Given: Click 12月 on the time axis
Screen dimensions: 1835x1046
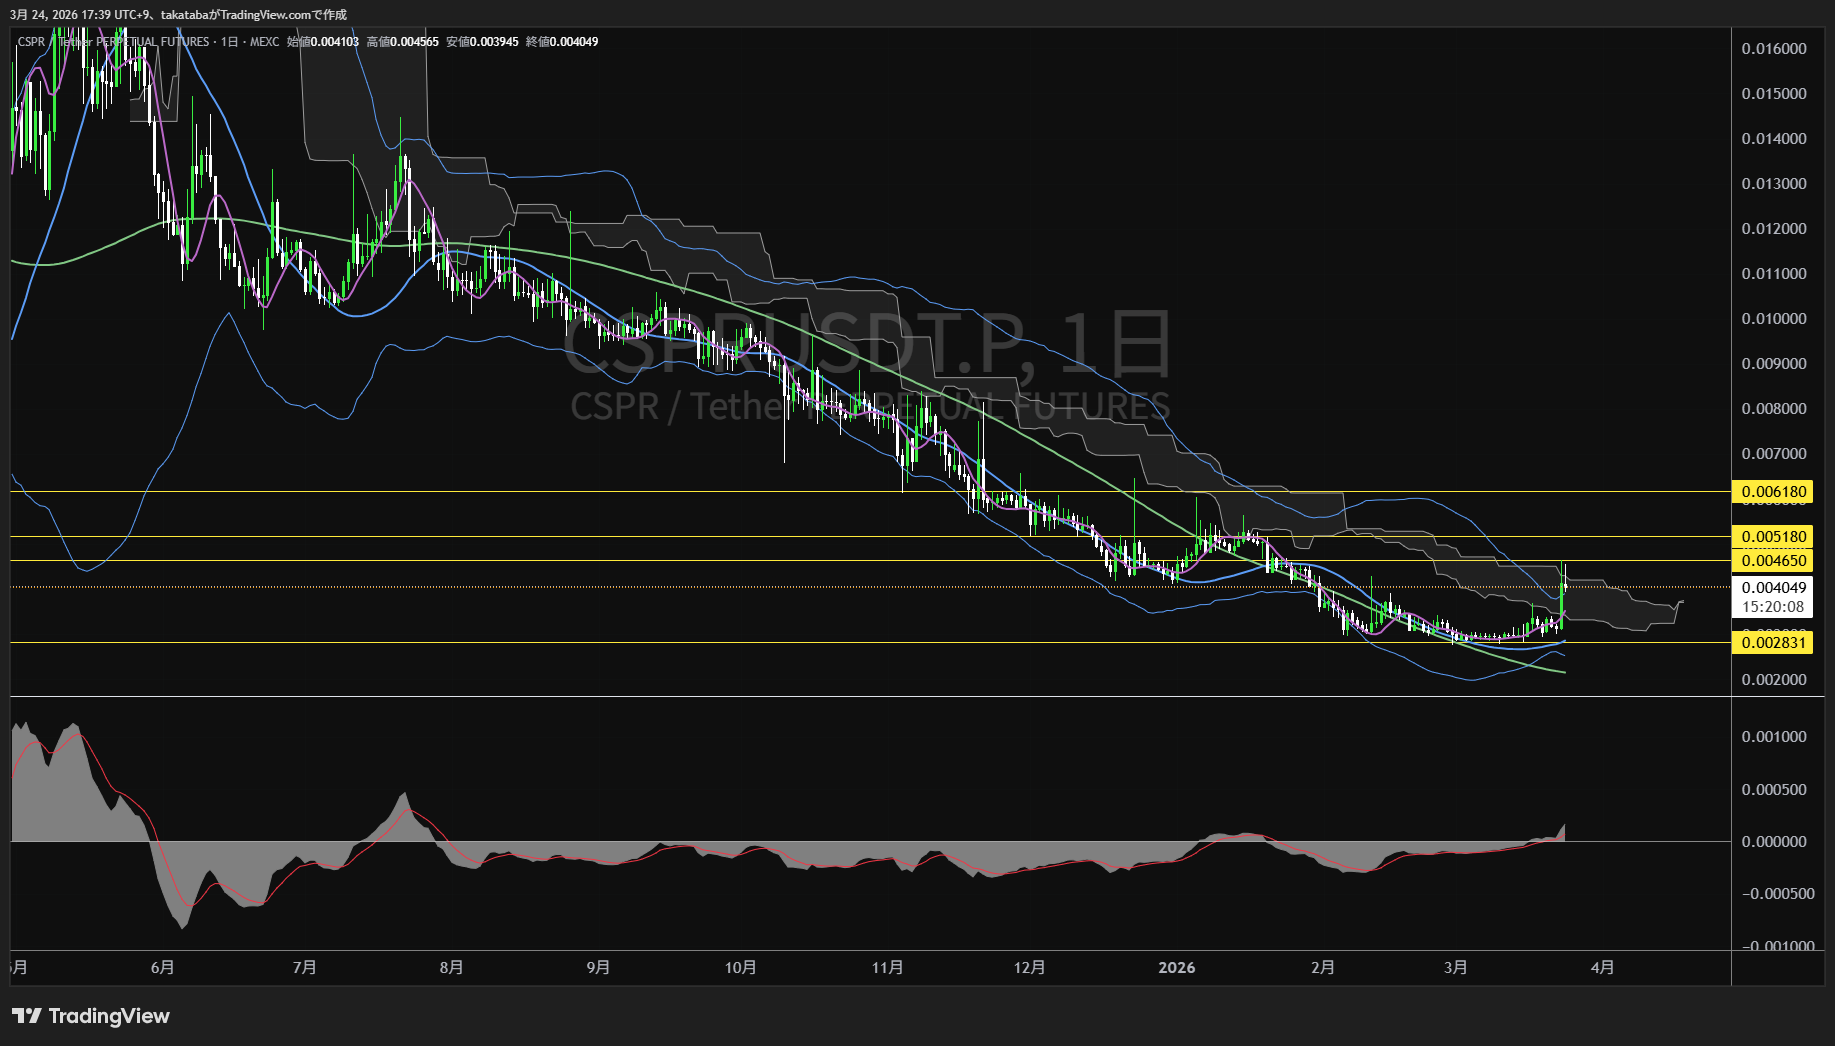Looking at the screenshot, I should 1029,968.
